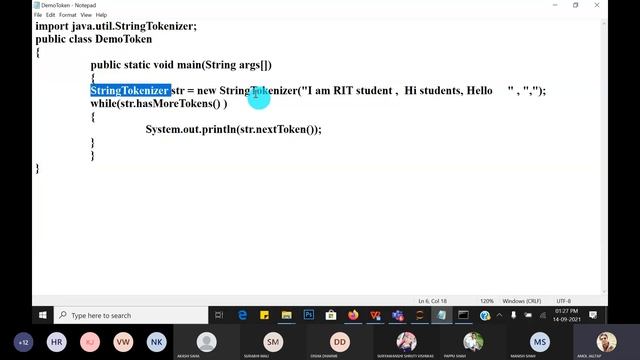Viewport: 640px width, 360px height.
Task: Open Command Prompt from the taskbar
Action: coord(463,315)
